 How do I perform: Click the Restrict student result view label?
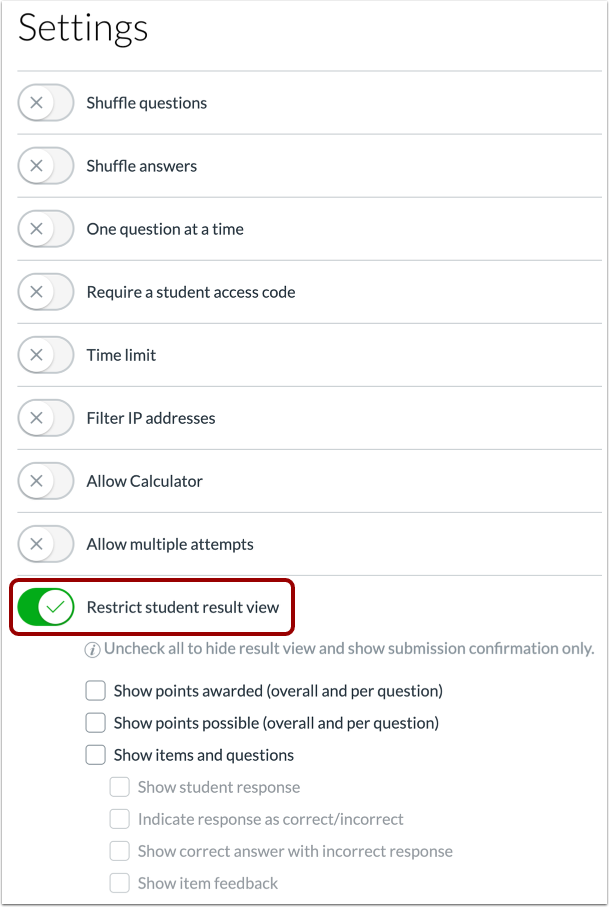click(x=183, y=607)
